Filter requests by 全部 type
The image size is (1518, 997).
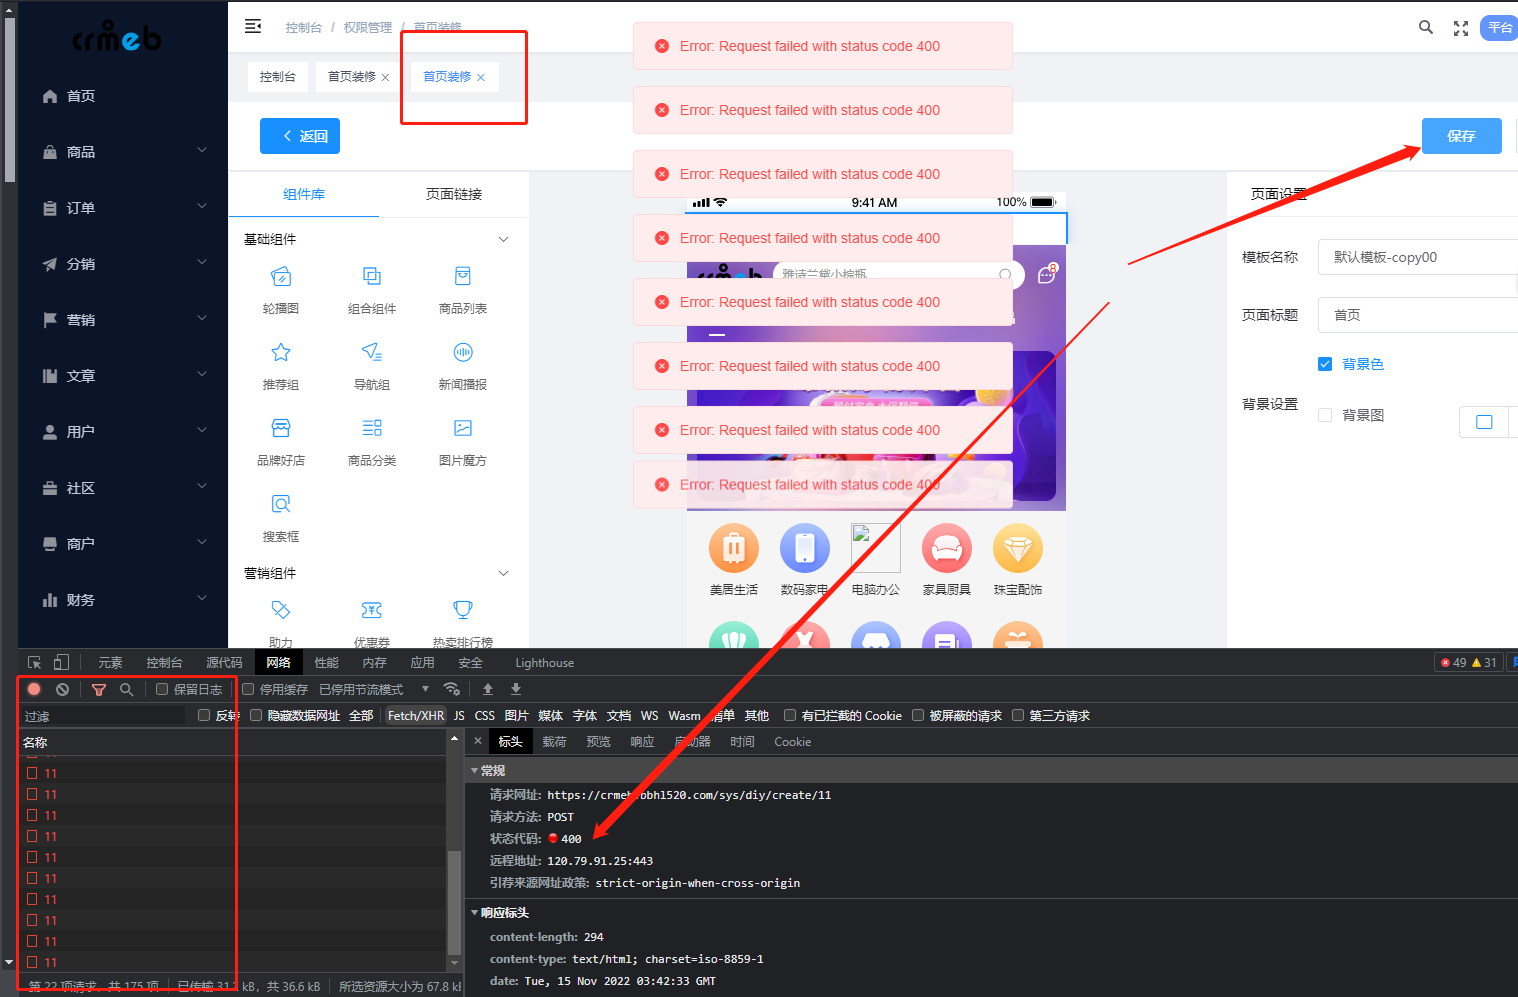(361, 715)
